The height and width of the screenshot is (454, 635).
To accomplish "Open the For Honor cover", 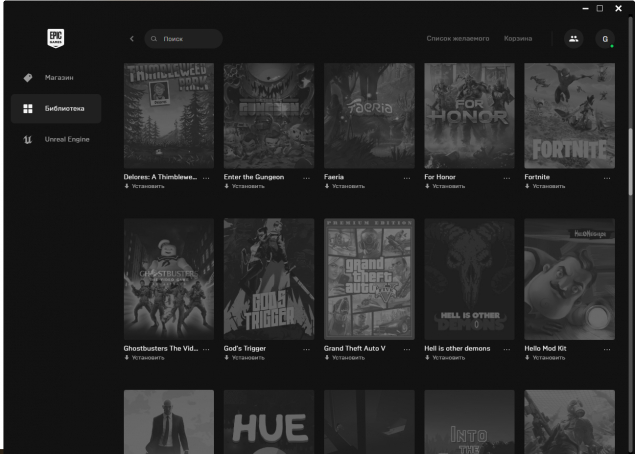I will tap(469, 115).
